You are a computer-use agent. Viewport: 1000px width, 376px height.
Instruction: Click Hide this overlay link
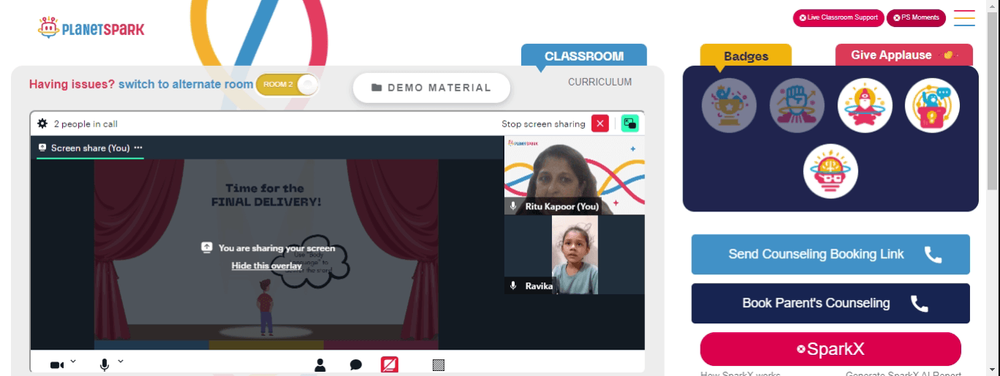tap(267, 266)
